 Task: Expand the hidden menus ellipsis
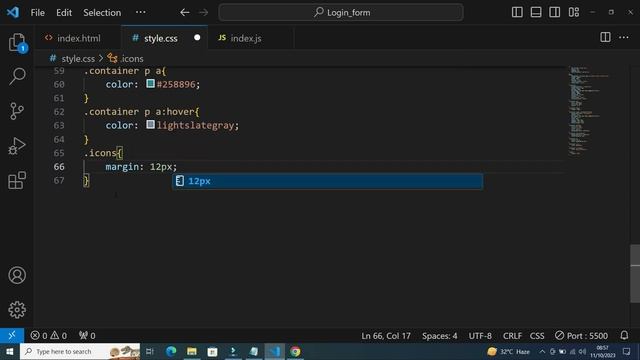140,12
